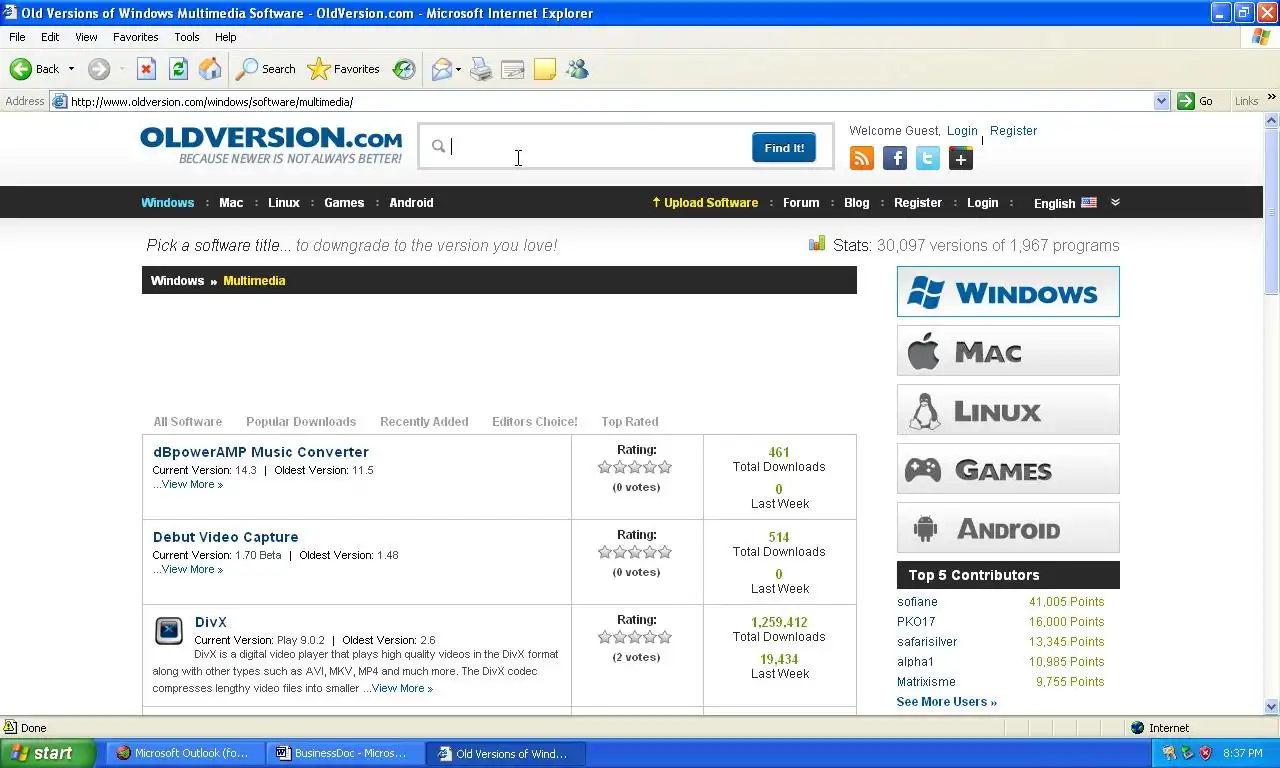Expand the Links toolbar chevron
Image resolution: width=1280 pixels, height=768 pixels.
[1272, 97]
